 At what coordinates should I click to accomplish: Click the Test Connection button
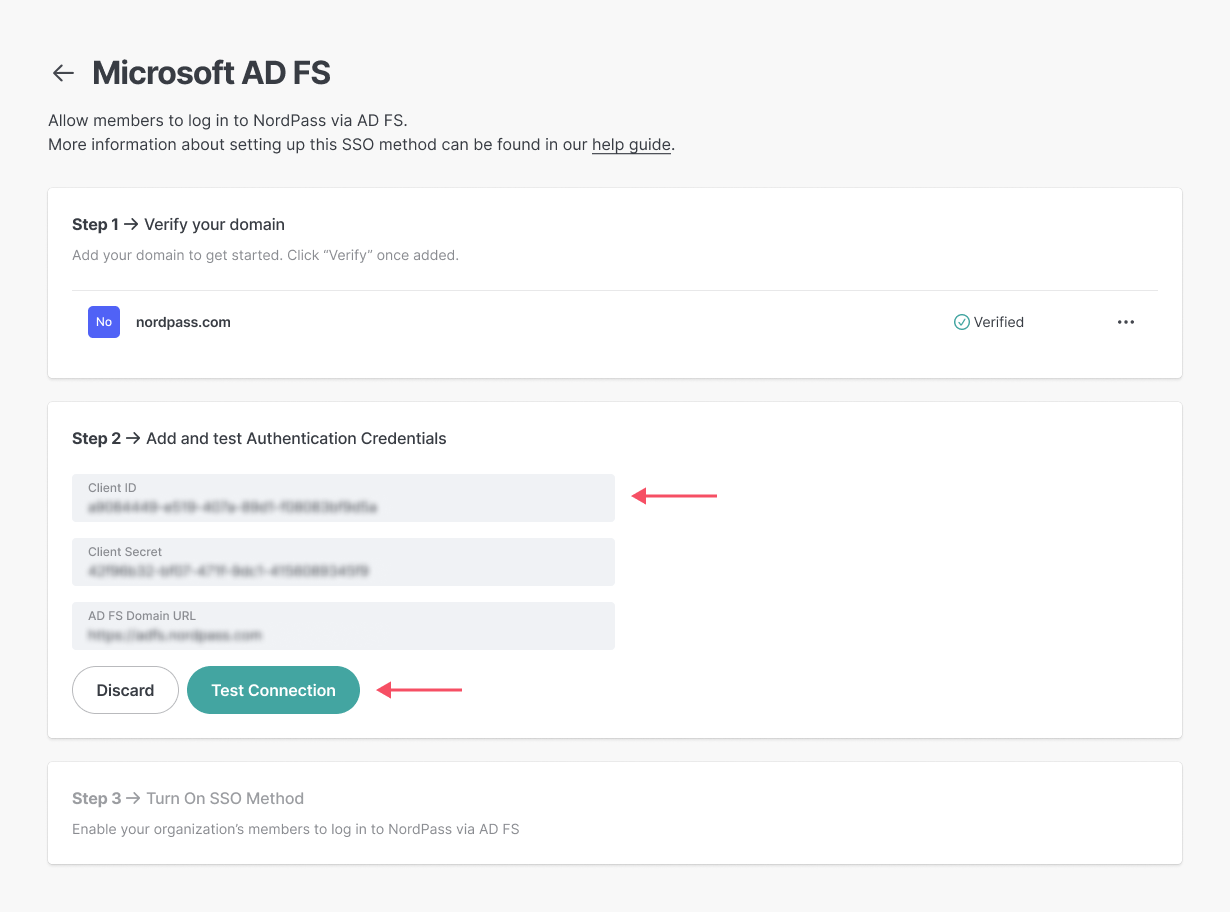point(273,690)
